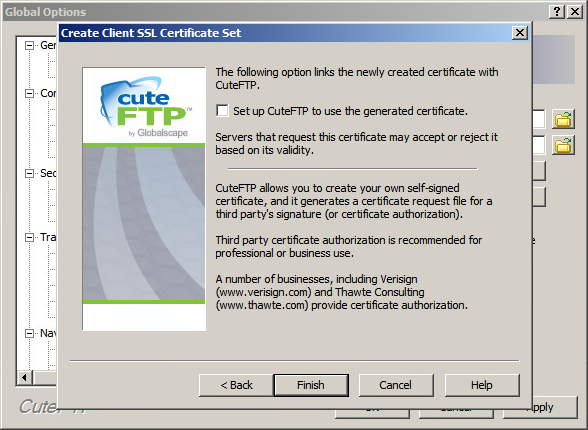Click the Finish button
This screenshot has height=430, width=588.
311,385
